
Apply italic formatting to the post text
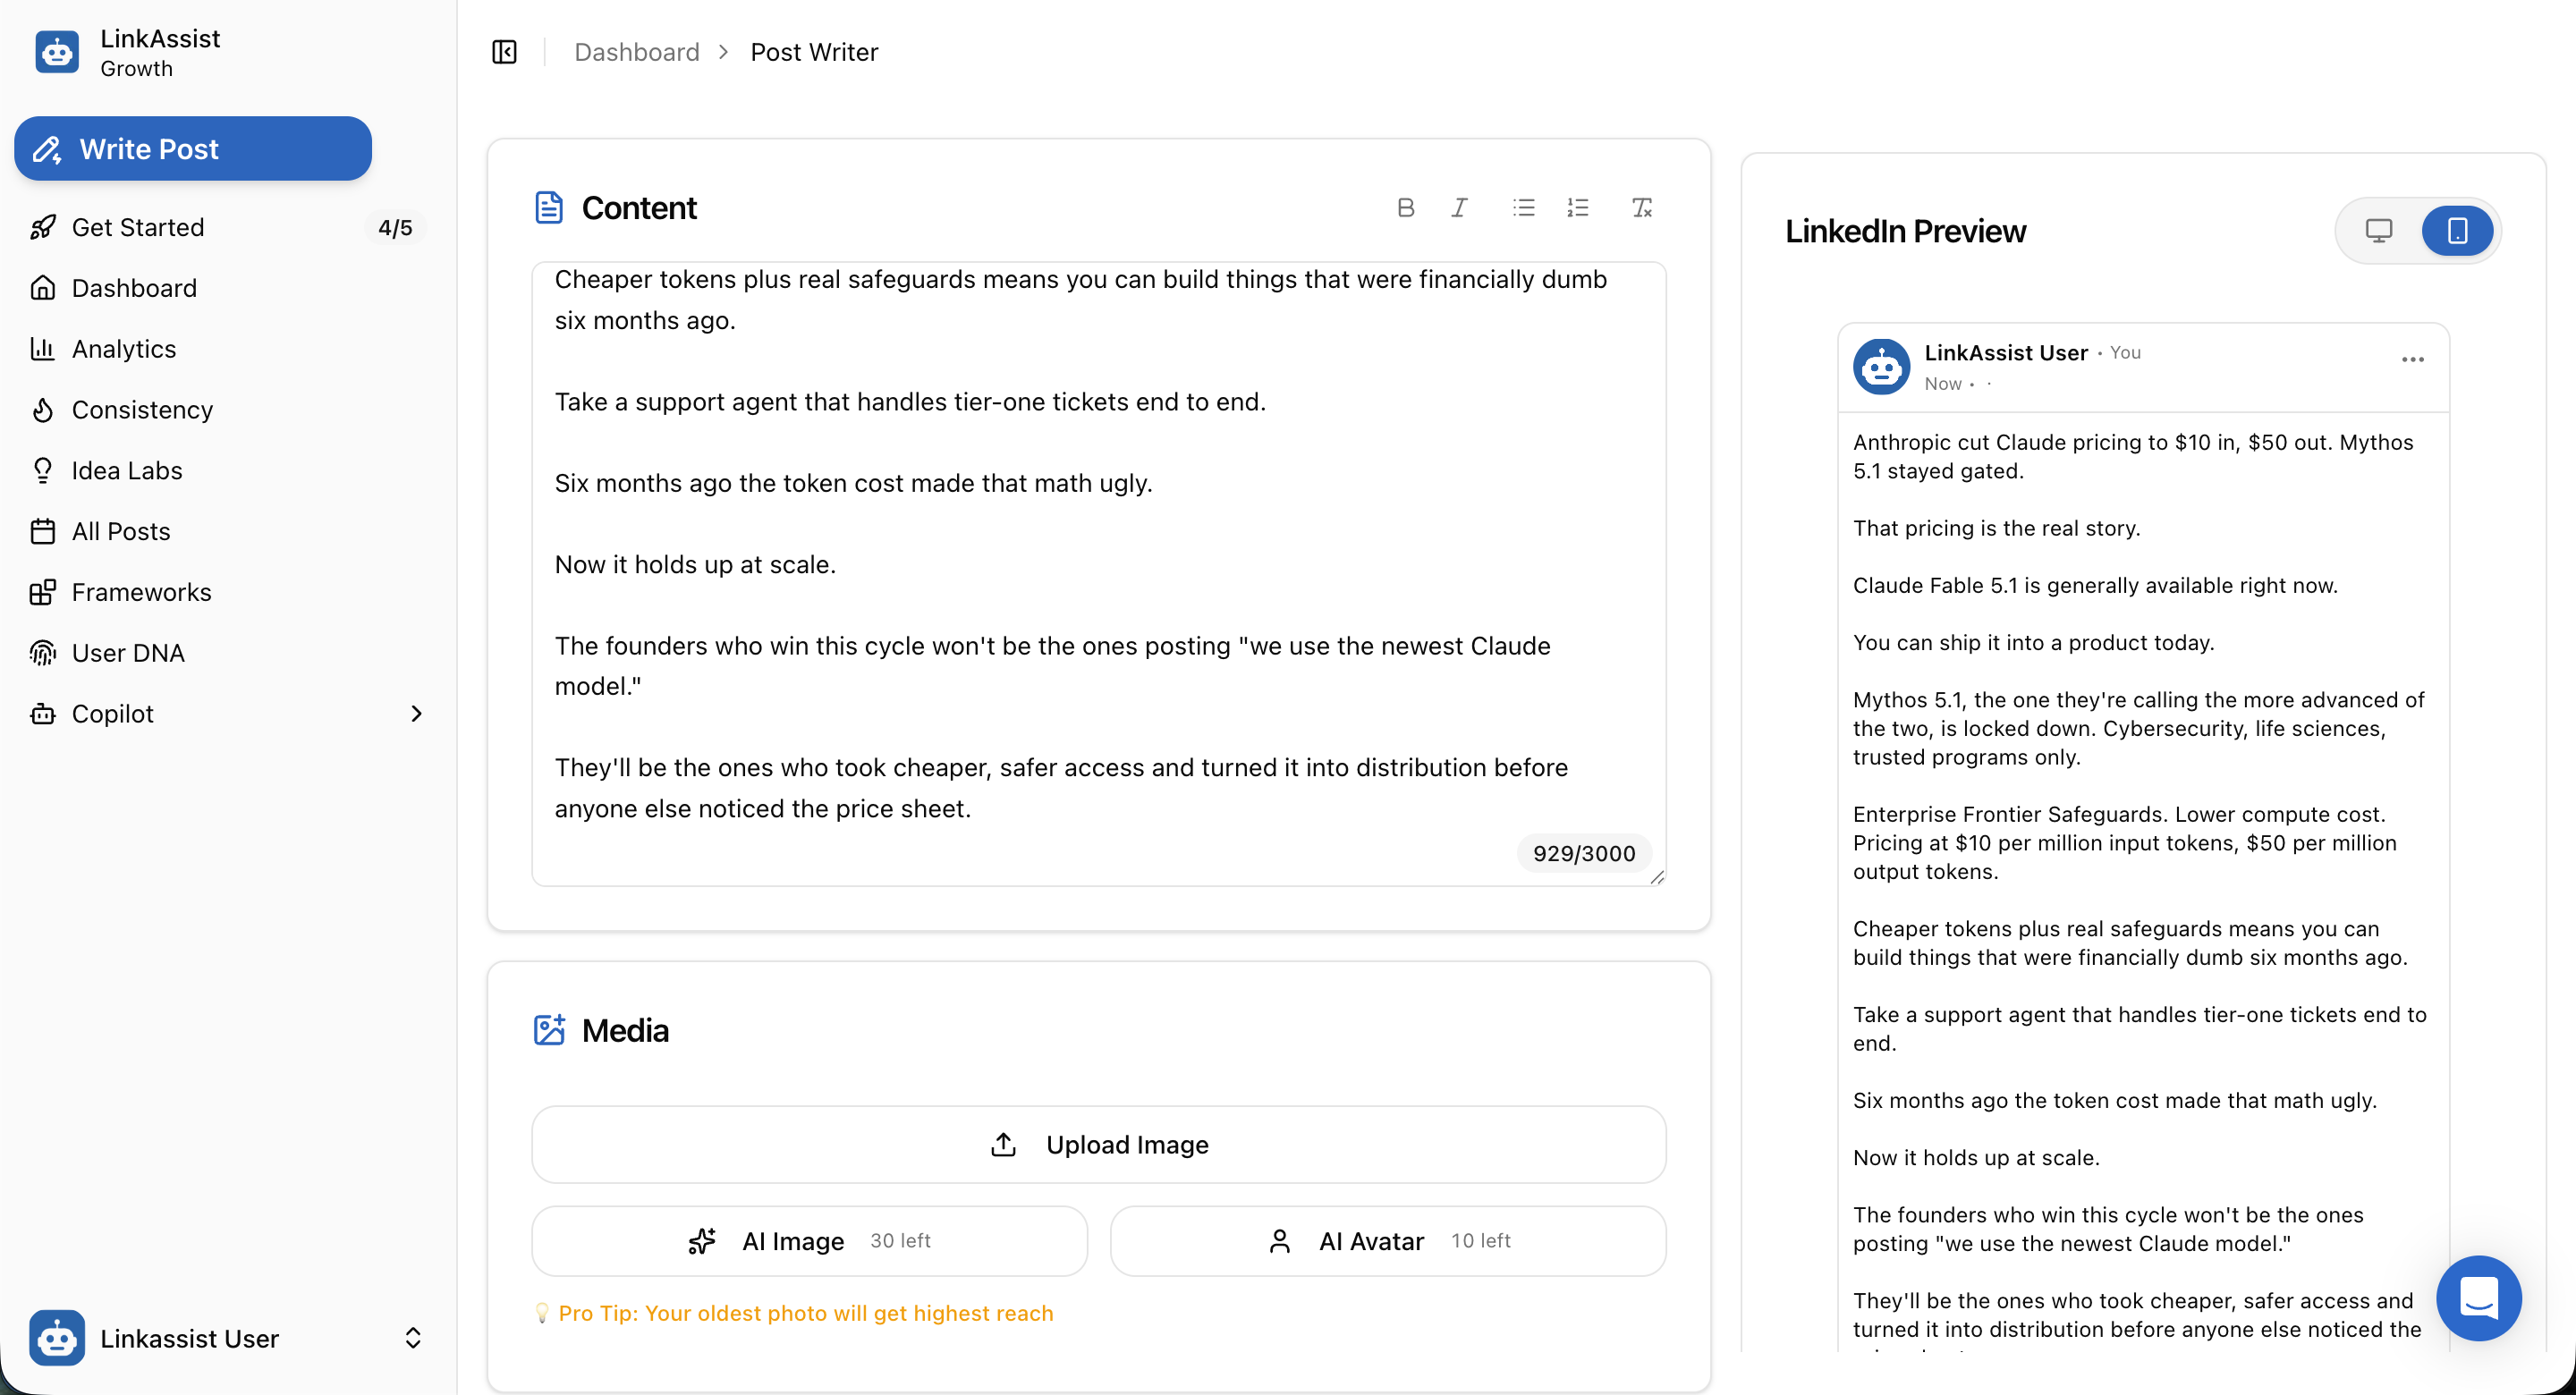(1459, 207)
